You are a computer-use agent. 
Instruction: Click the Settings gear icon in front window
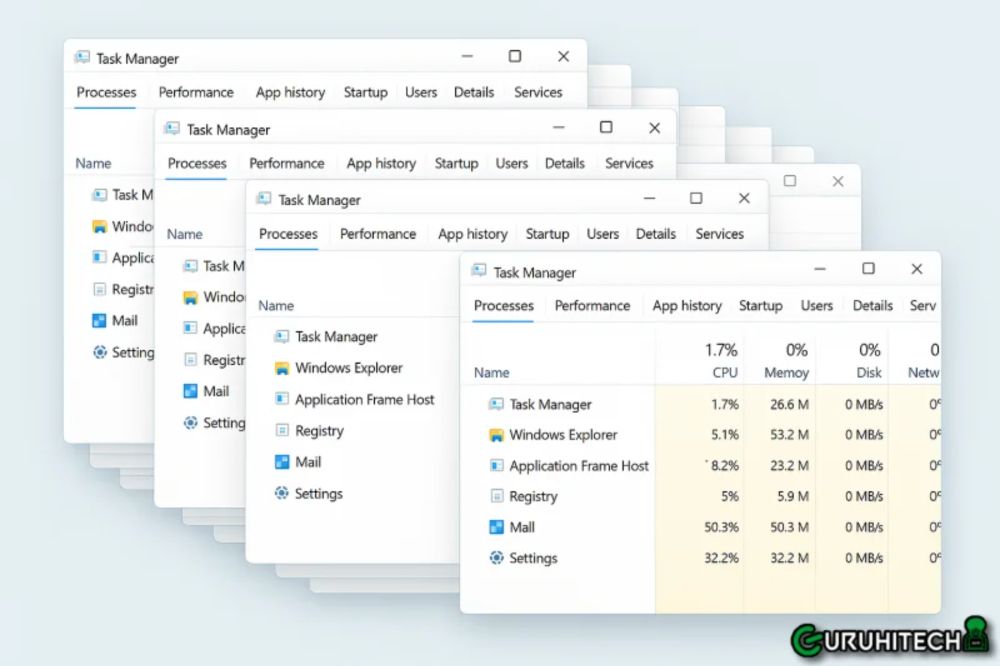[496, 558]
